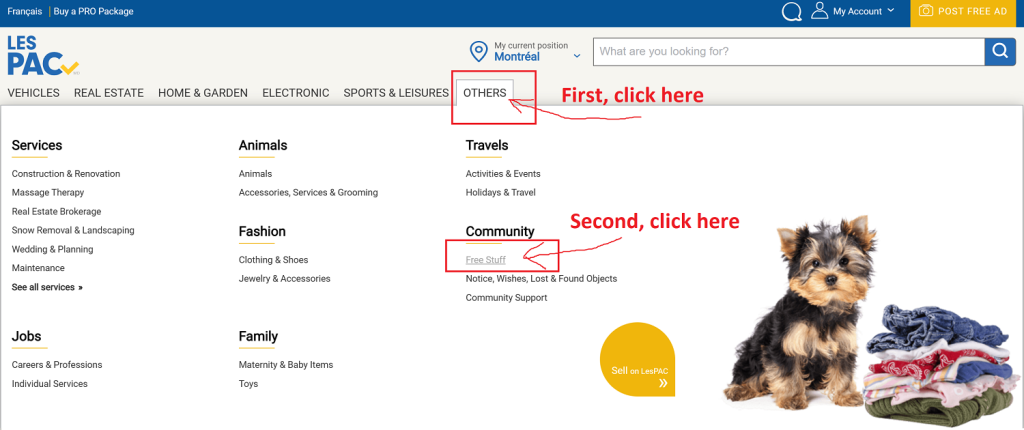Open Careers & Professions jobs
The image size is (1024, 430).
[x=57, y=365]
